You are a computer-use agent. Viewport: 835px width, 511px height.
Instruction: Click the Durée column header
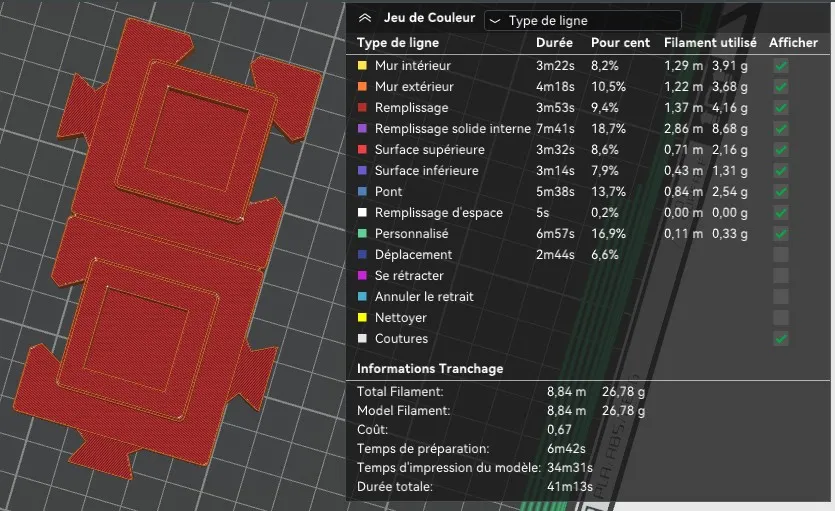[x=554, y=43]
